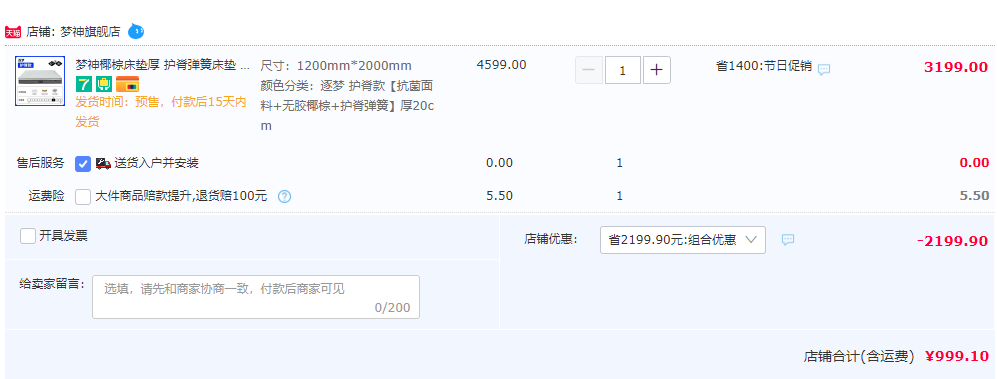Click the green 7-day return badge icon
The image size is (997, 379).
pyautogui.click(x=84, y=84)
